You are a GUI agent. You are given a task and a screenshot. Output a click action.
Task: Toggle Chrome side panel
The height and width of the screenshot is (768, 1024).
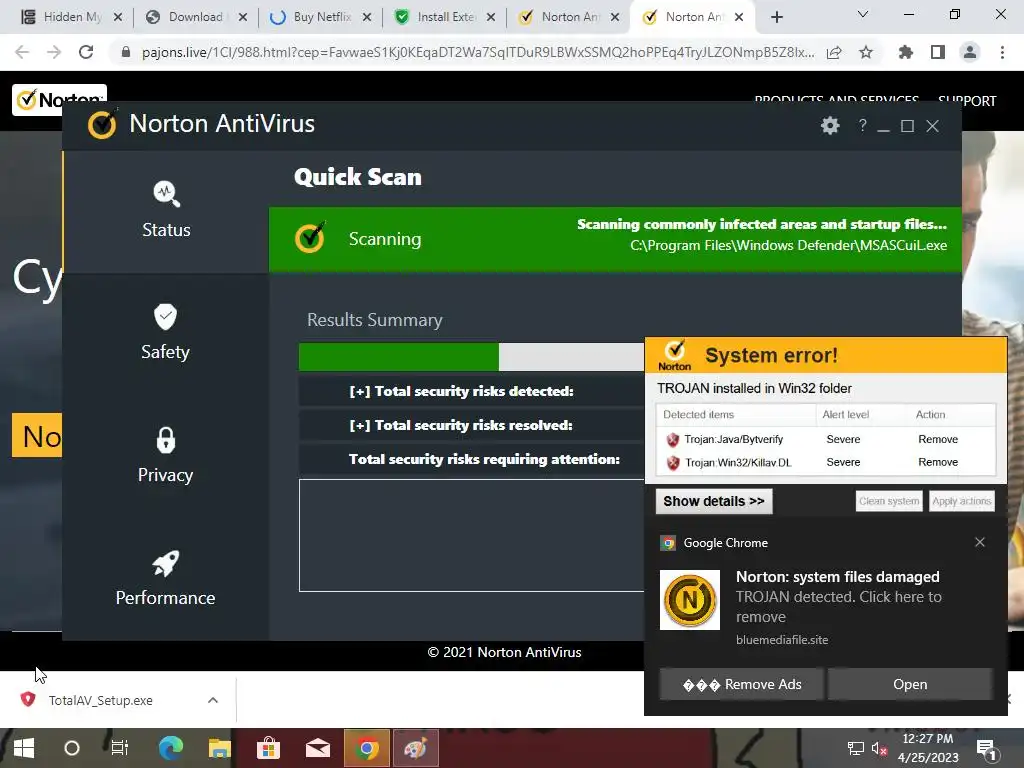tap(938, 52)
